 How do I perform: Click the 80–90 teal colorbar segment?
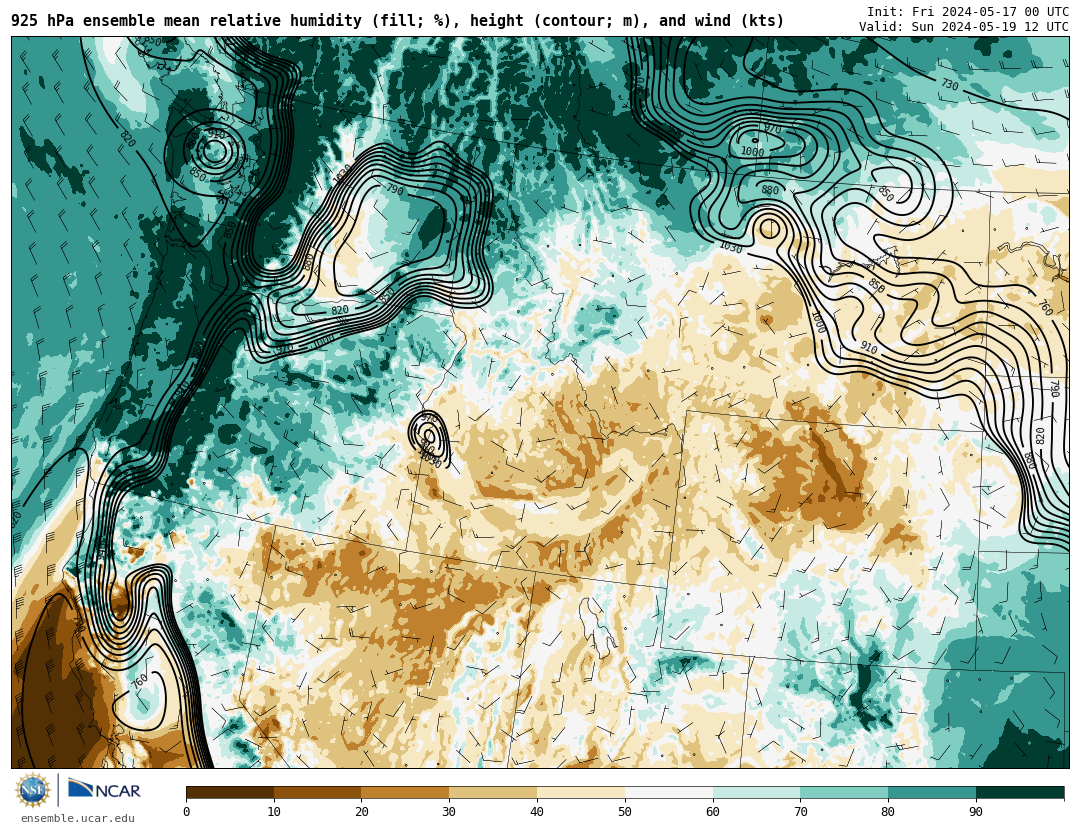932,792
